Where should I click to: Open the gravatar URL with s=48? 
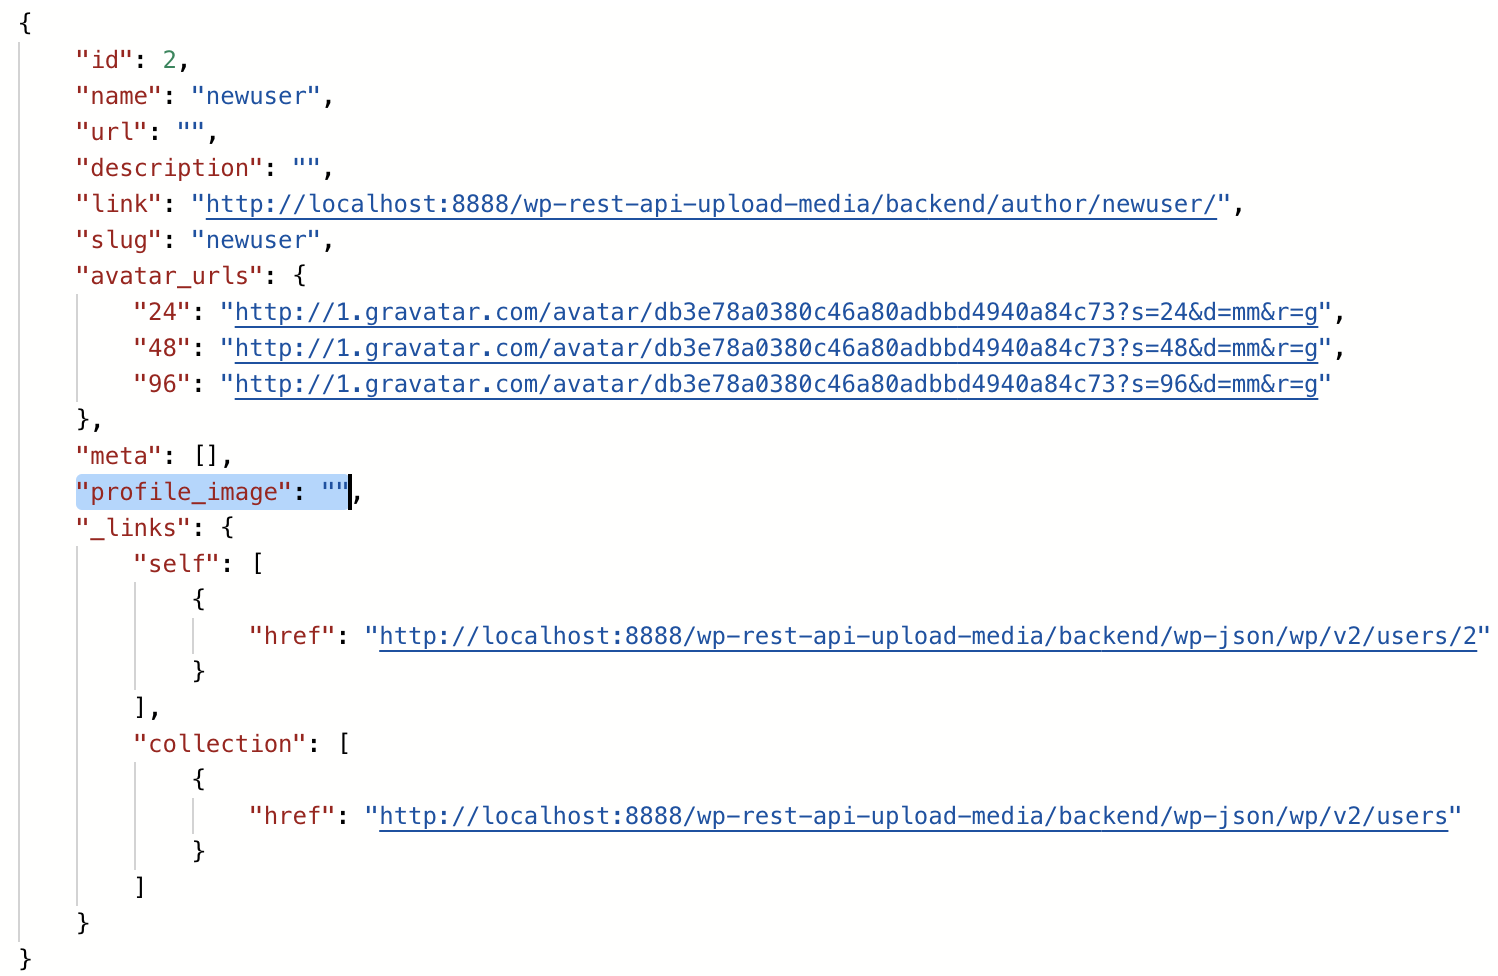pos(776,348)
